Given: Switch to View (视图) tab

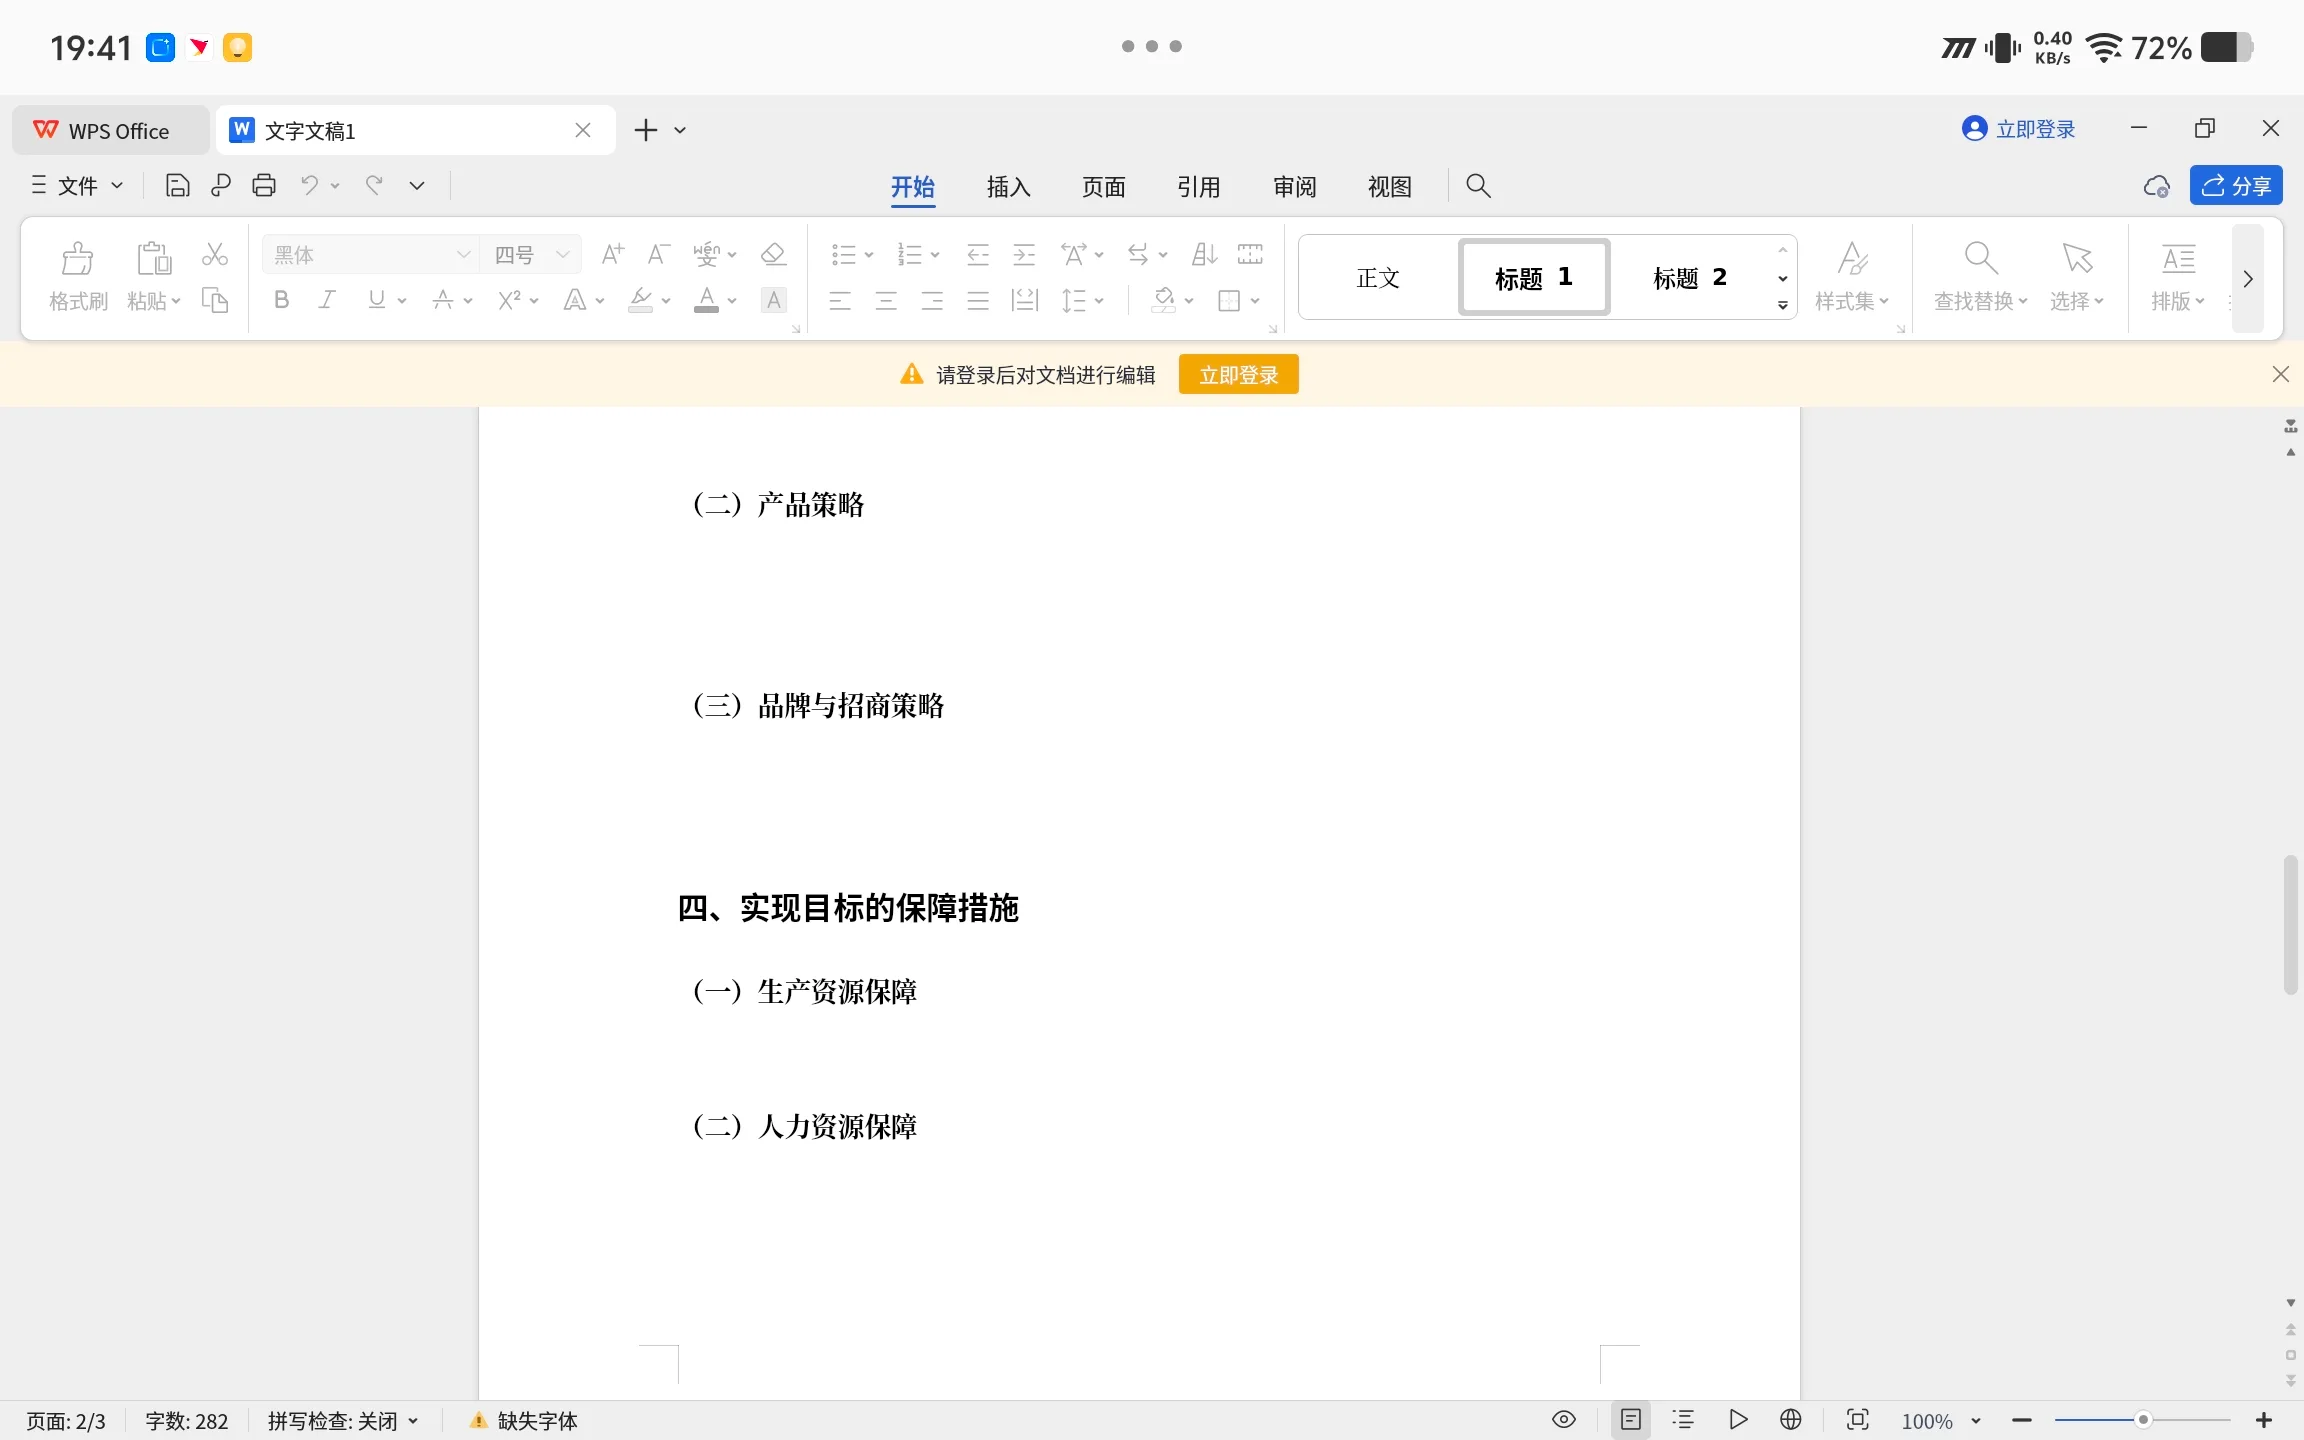Looking at the screenshot, I should click(1389, 187).
